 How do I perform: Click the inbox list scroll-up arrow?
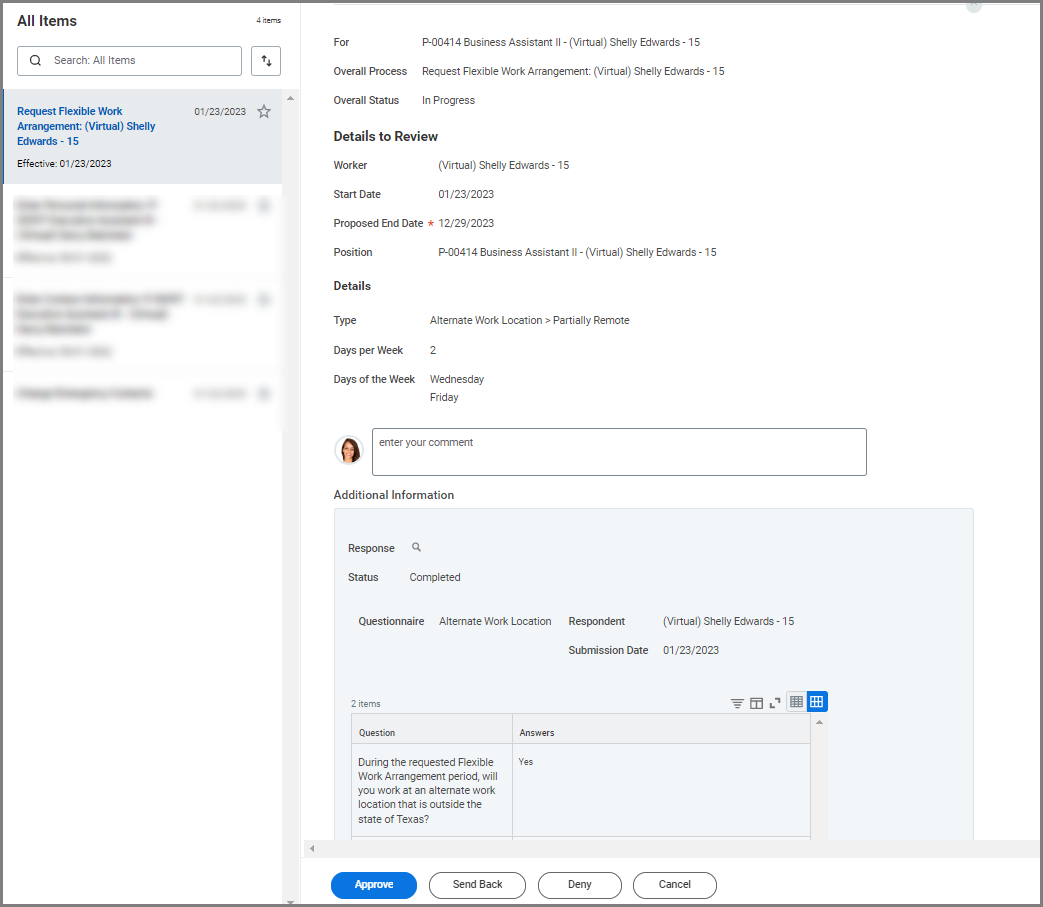click(291, 98)
